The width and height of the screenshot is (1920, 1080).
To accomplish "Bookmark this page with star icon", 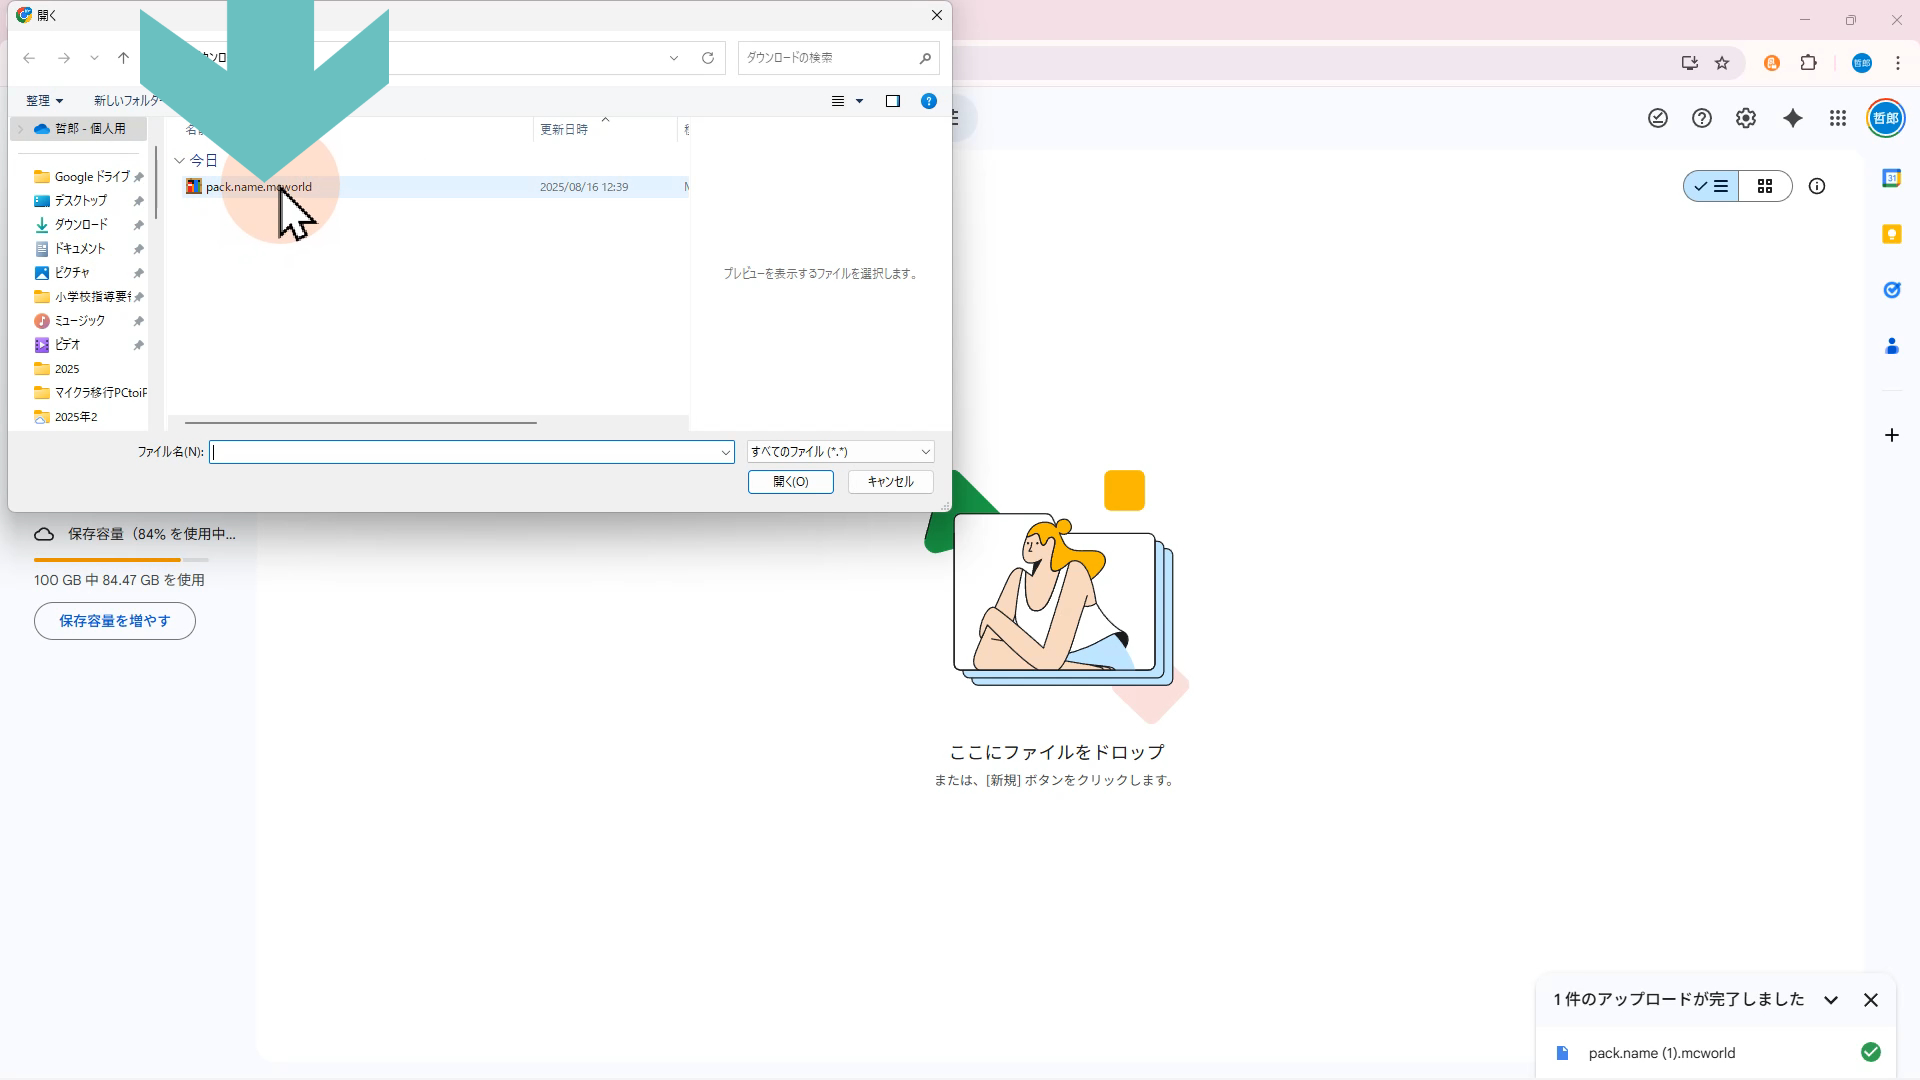I will pos(1722,63).
